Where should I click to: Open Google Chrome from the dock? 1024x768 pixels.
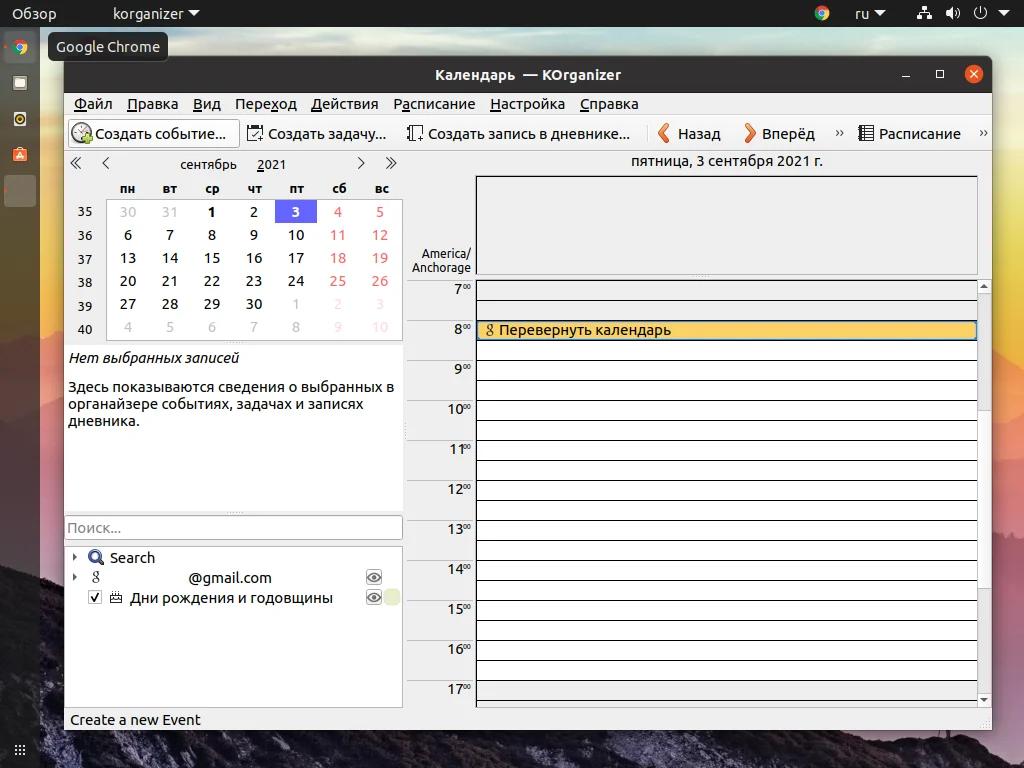tap(20, 47)
